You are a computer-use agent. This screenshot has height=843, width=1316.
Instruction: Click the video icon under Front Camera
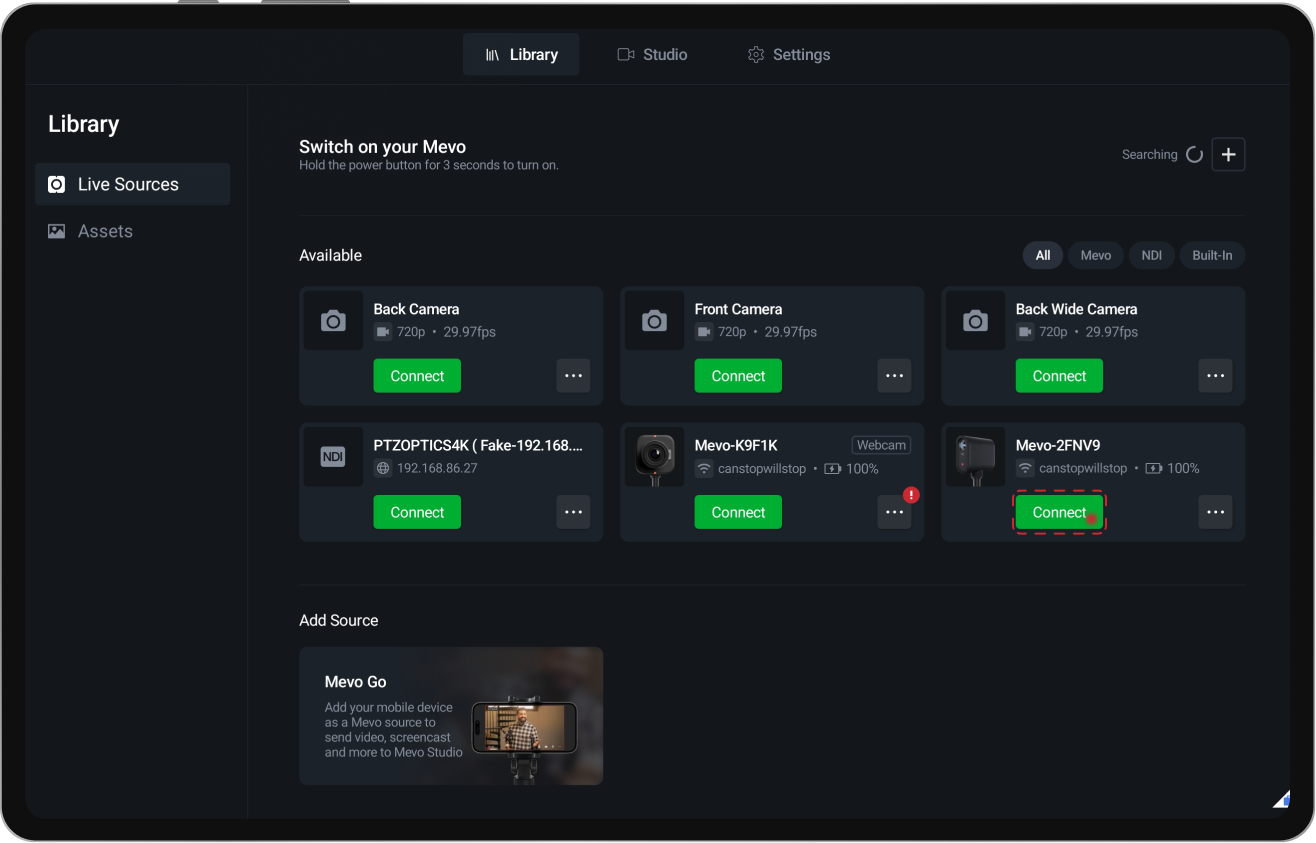[x=703, y=332]
